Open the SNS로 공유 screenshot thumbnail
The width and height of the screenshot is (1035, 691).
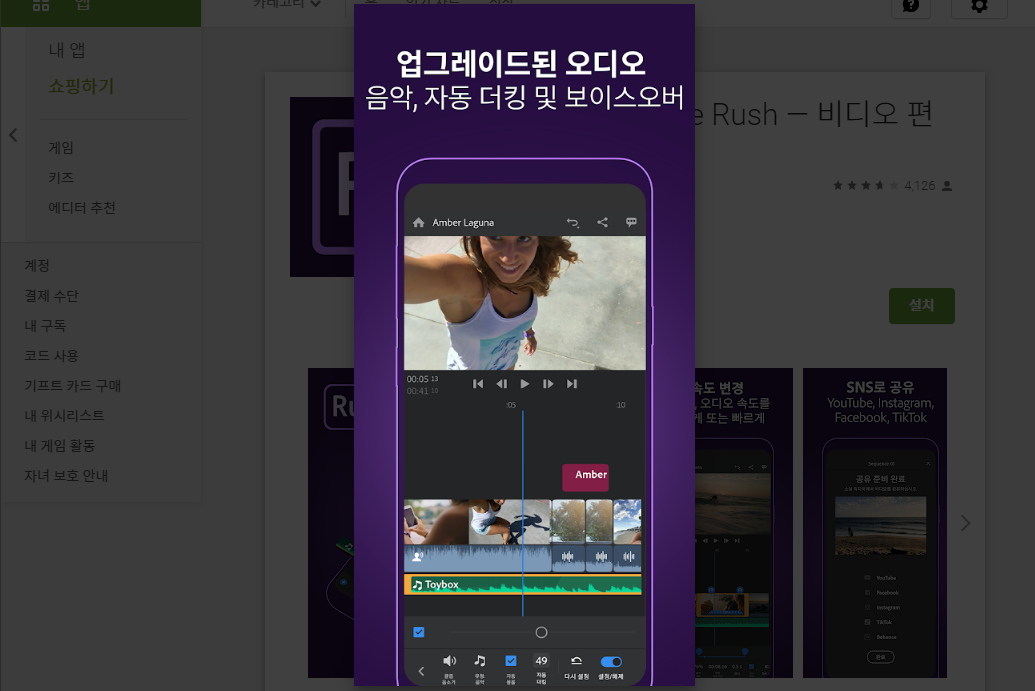pos(875,523)
